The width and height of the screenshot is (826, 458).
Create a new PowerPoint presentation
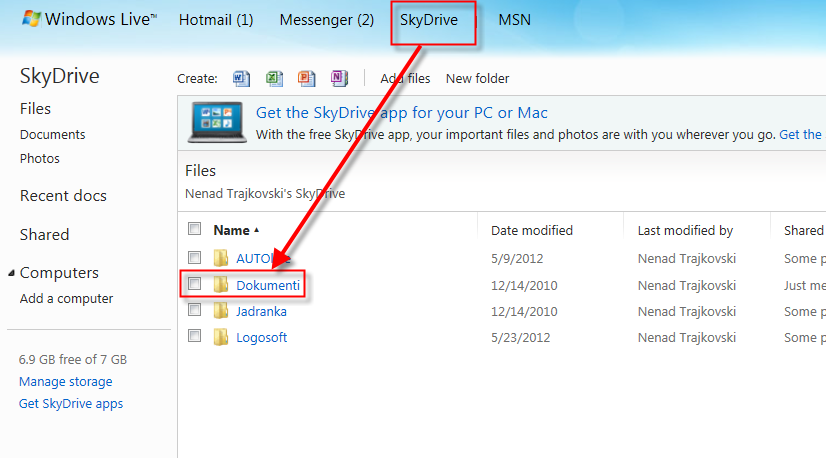coord(306,78)
